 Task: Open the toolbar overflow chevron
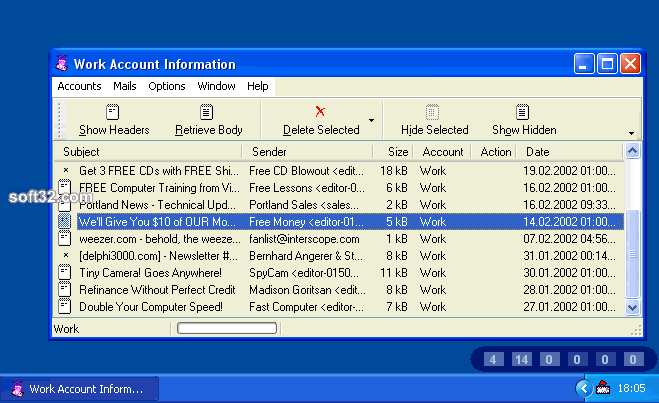tap(631, 133)
